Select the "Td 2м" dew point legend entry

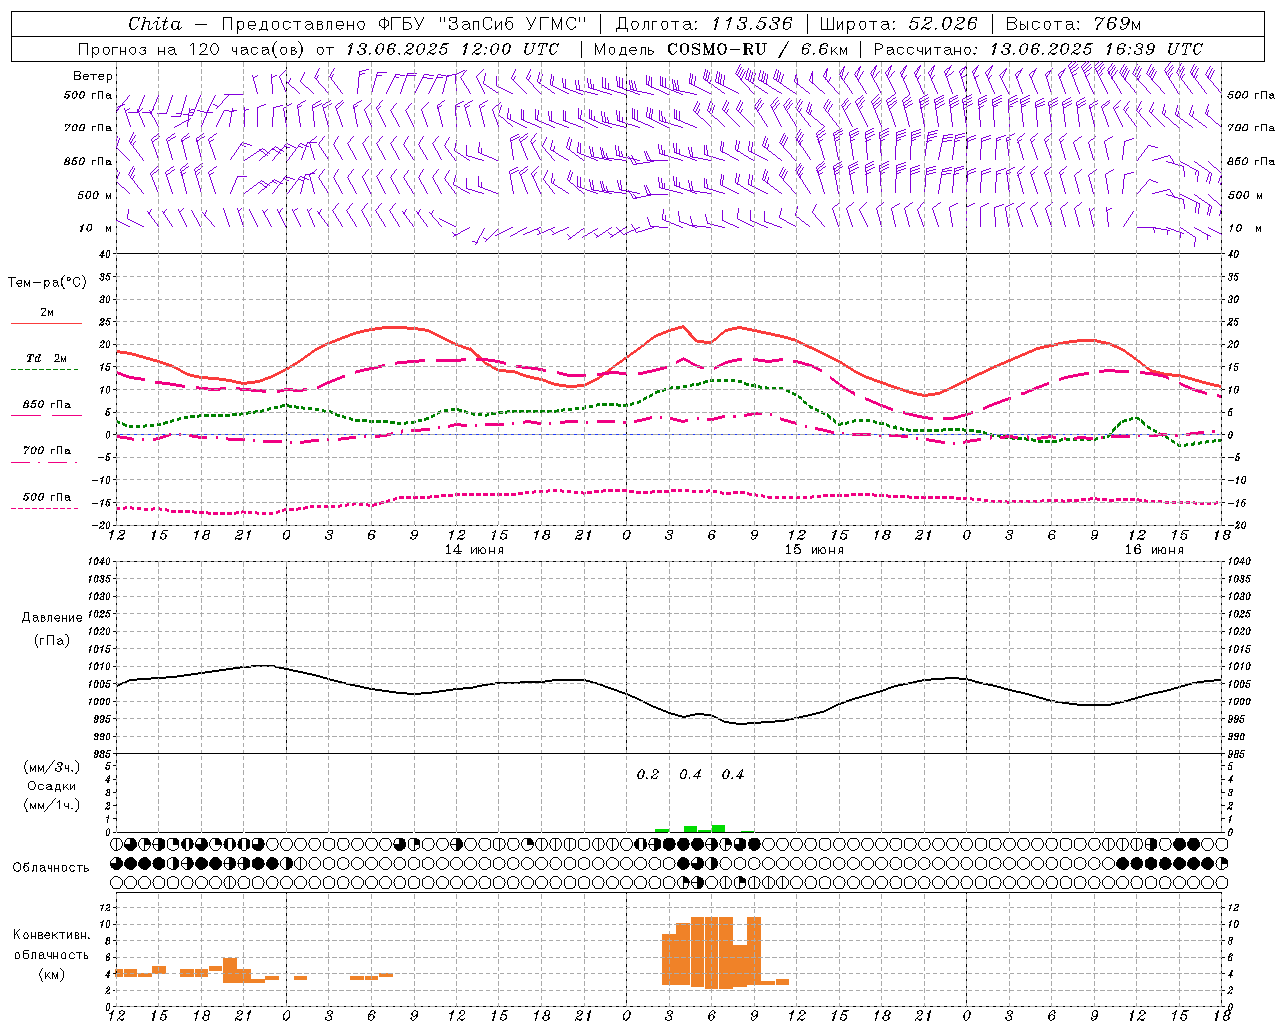(47, 358)
